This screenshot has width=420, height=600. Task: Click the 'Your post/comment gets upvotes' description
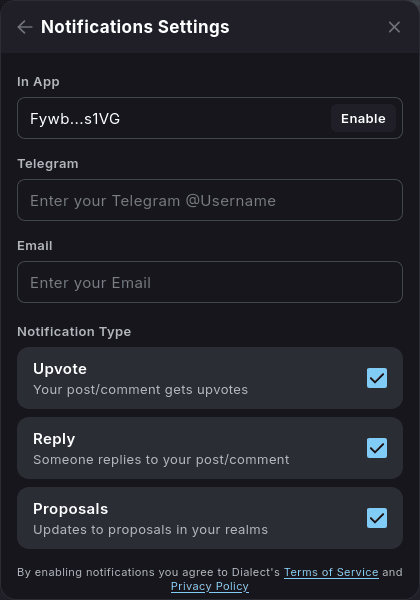click(140, 390)
